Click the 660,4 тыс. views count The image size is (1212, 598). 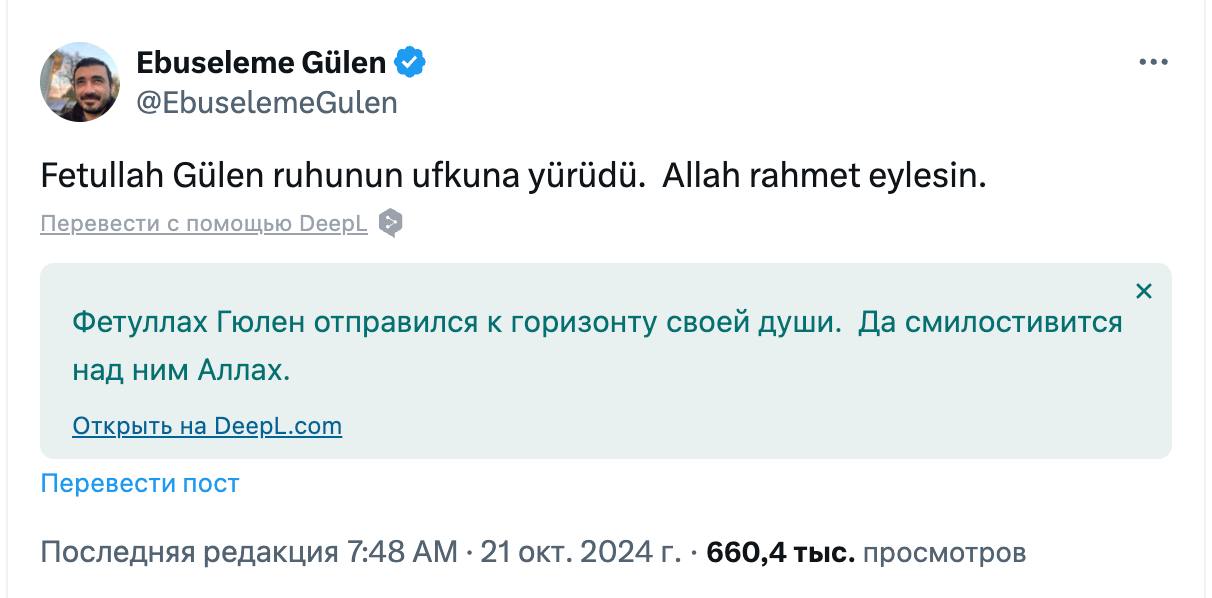(780, 552)
